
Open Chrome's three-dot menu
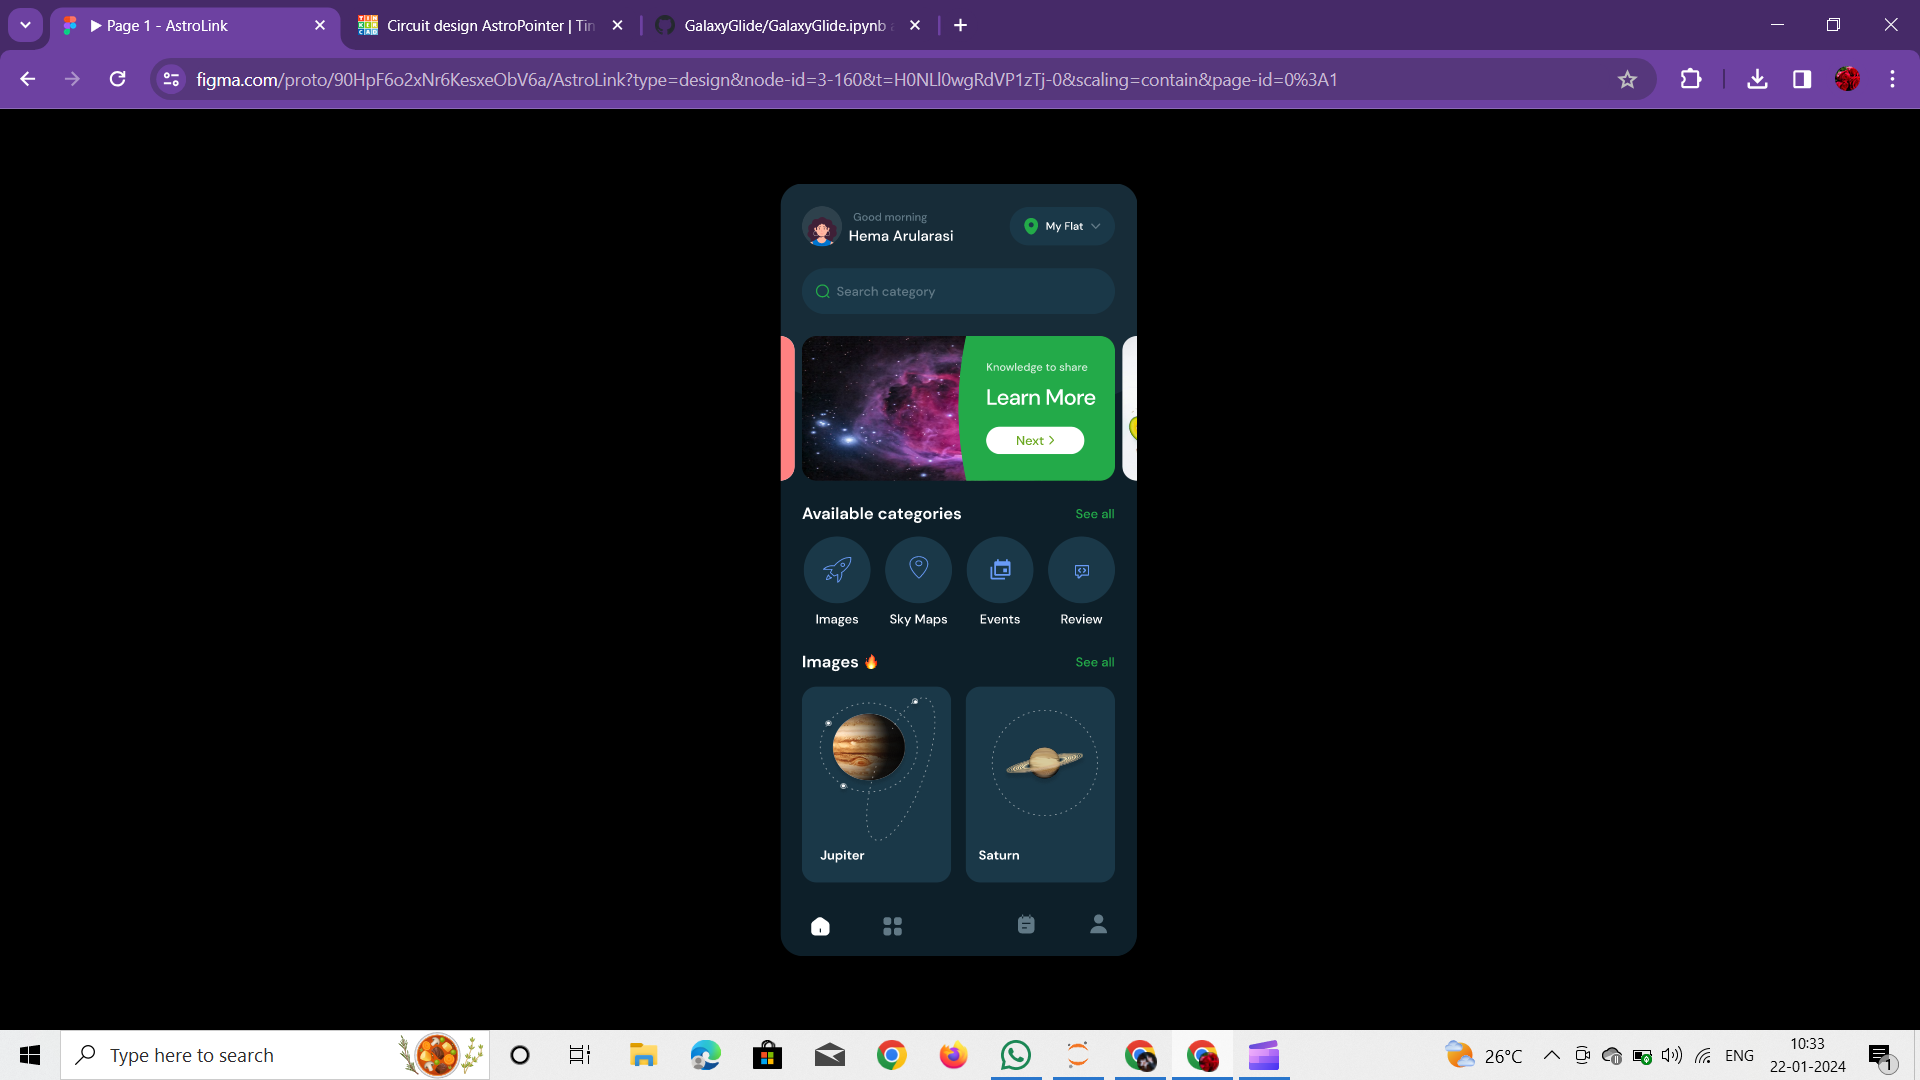[x=1892, y=79]
